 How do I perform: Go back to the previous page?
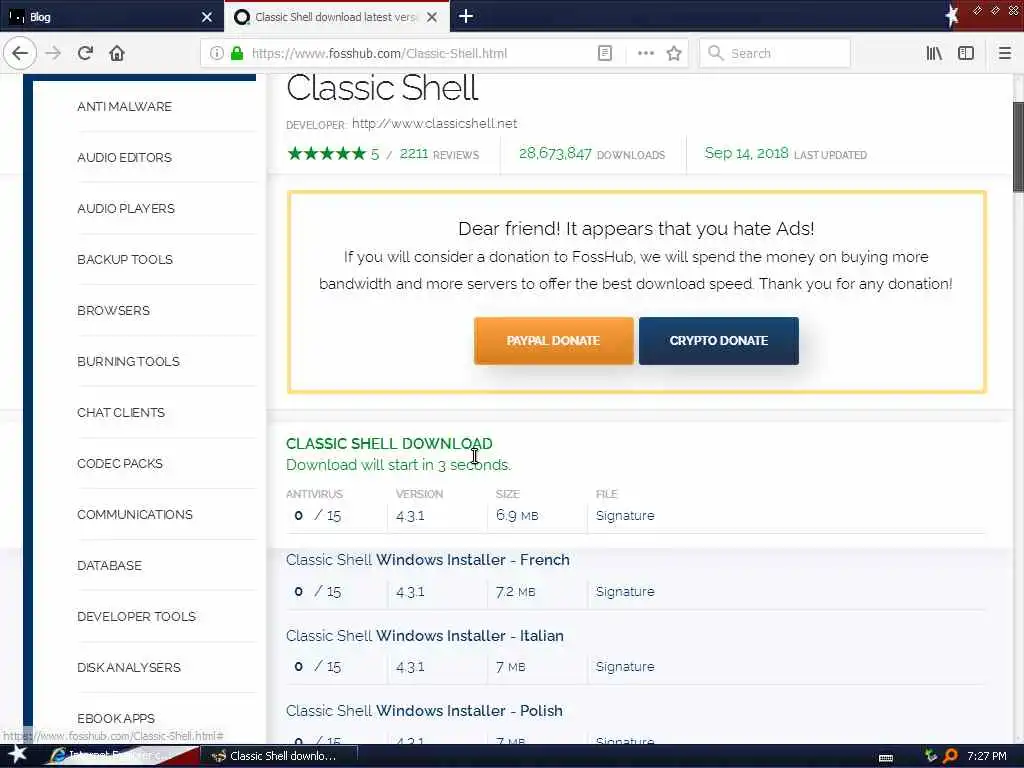20,53
